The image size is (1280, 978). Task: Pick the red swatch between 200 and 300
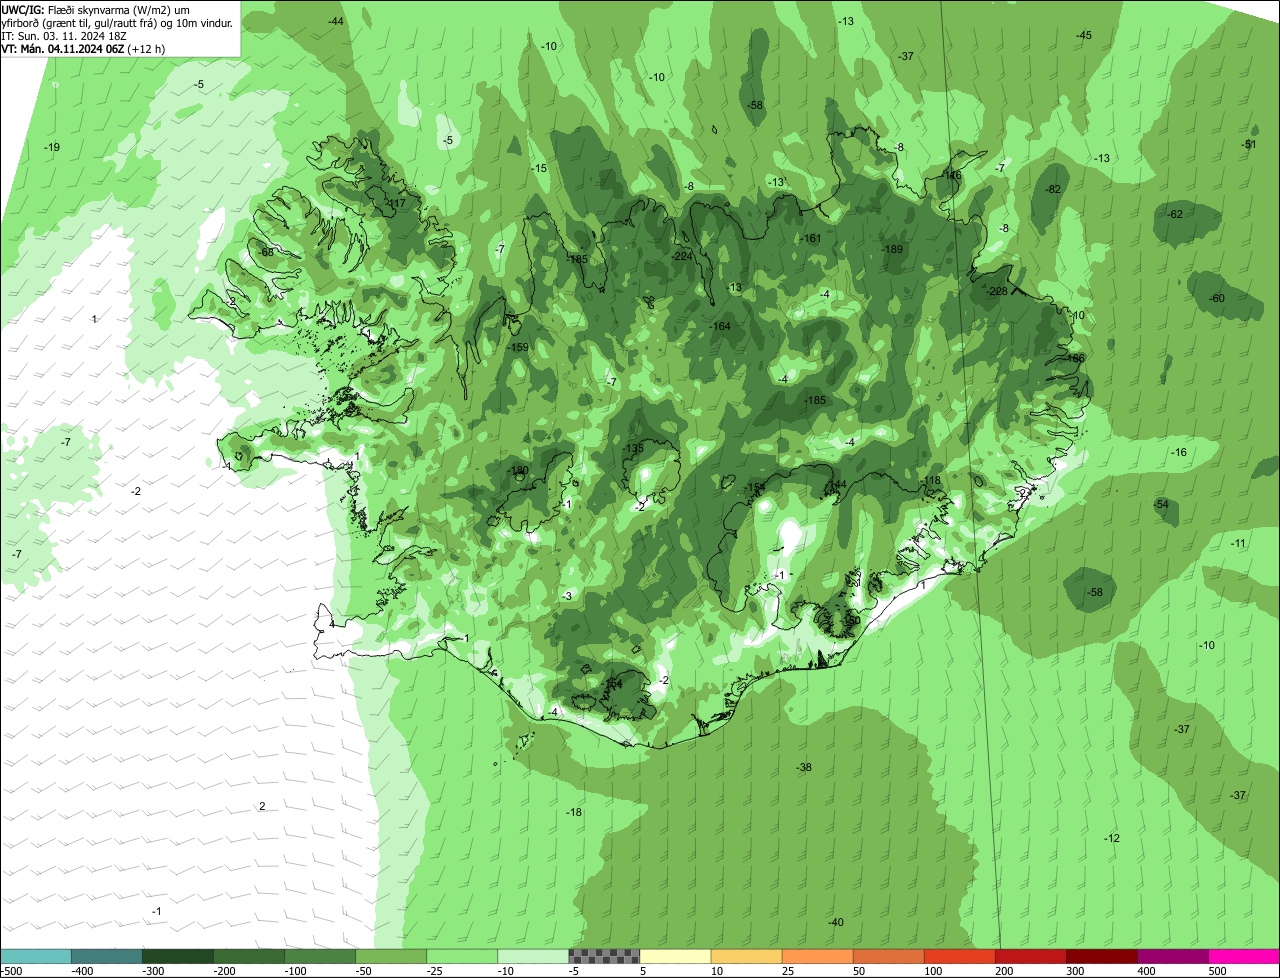pyautogui.click(x=1030, y=956)
